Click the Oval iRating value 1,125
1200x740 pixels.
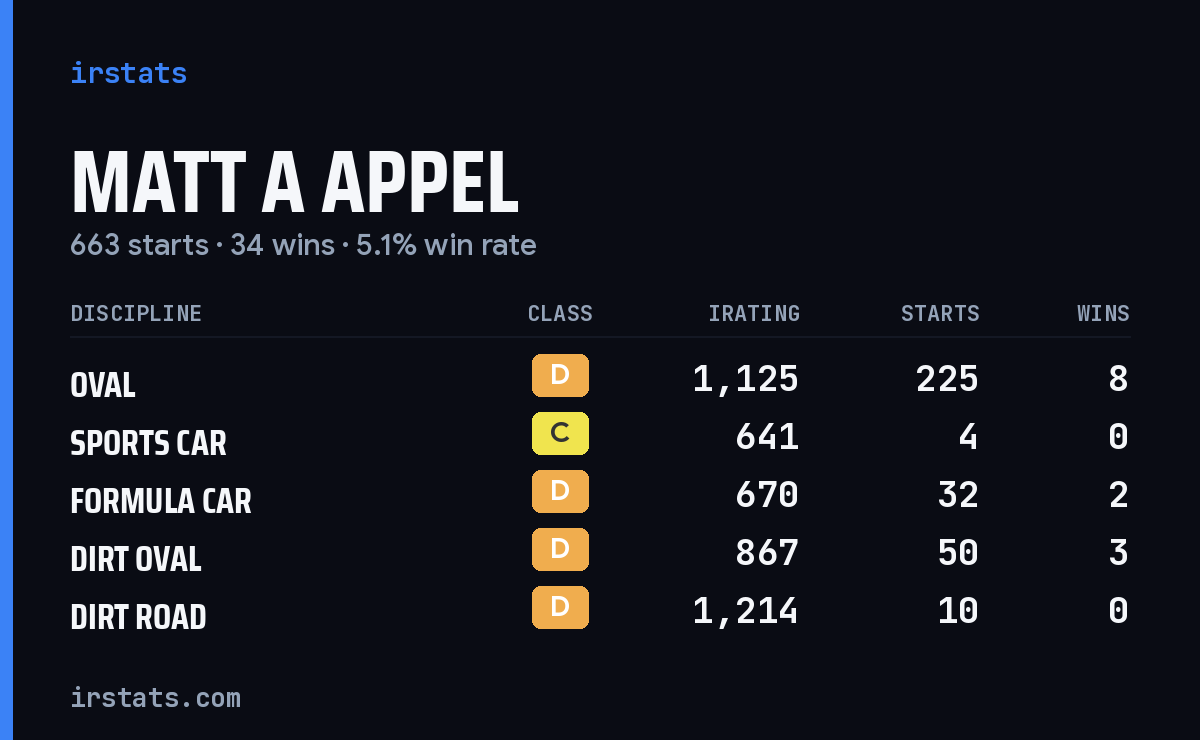click(x=746, y=379)
